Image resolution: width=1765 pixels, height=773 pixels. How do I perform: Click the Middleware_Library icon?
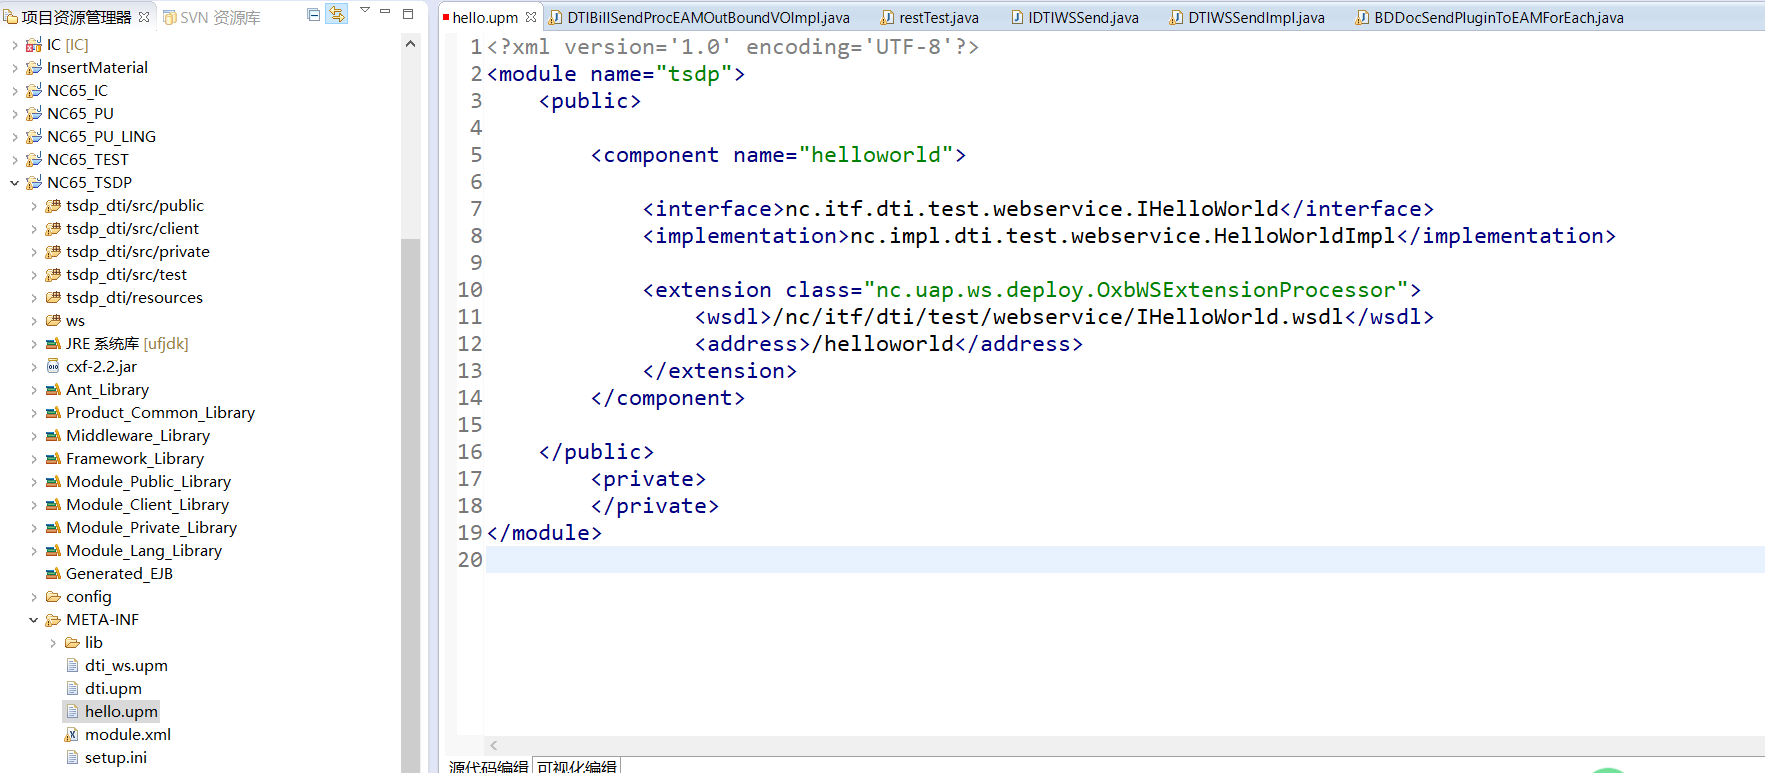pyautogui.click(x=53, y=436)
